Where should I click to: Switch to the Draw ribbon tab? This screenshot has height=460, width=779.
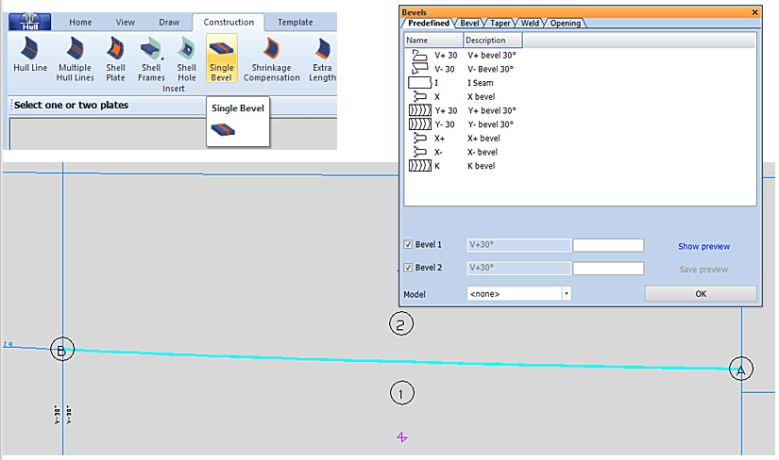point(169,22)
